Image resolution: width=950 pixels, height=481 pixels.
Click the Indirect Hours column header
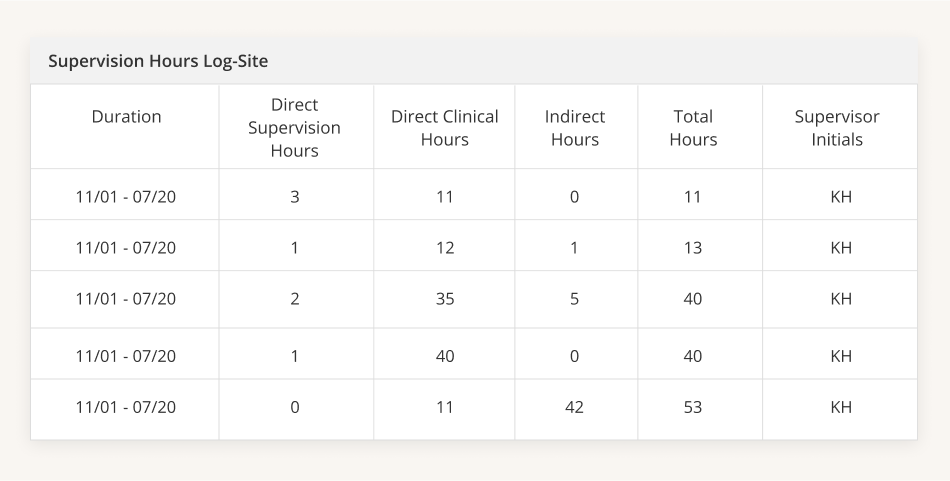574,128
